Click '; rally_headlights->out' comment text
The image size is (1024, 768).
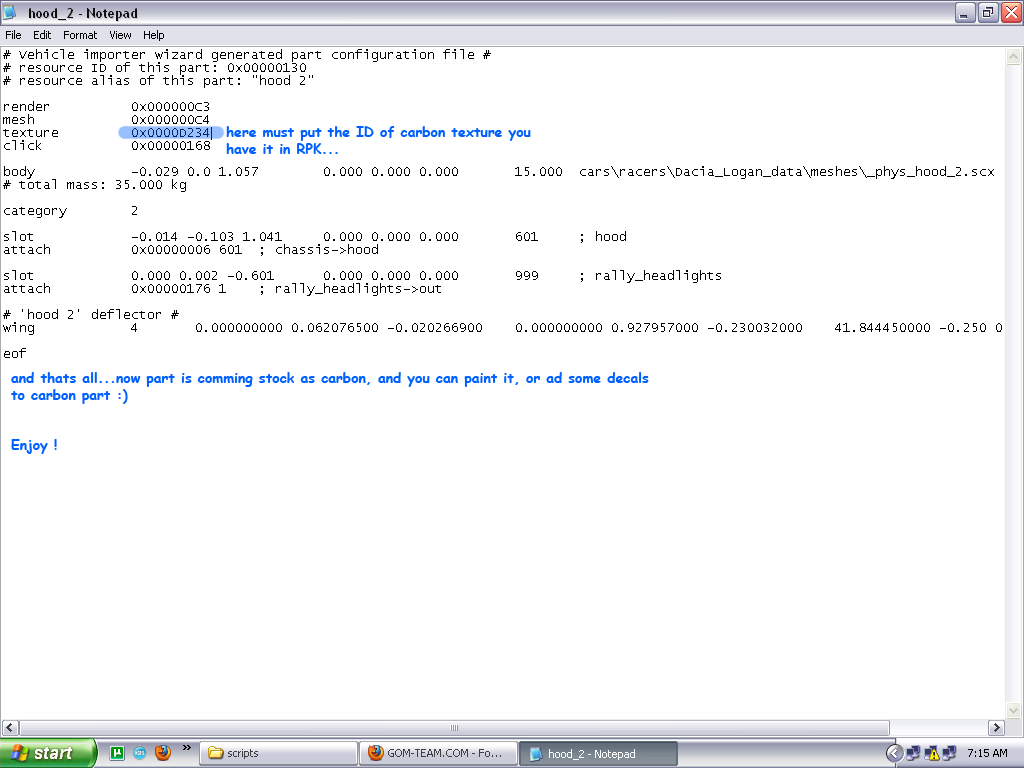[x=350, y=289]
